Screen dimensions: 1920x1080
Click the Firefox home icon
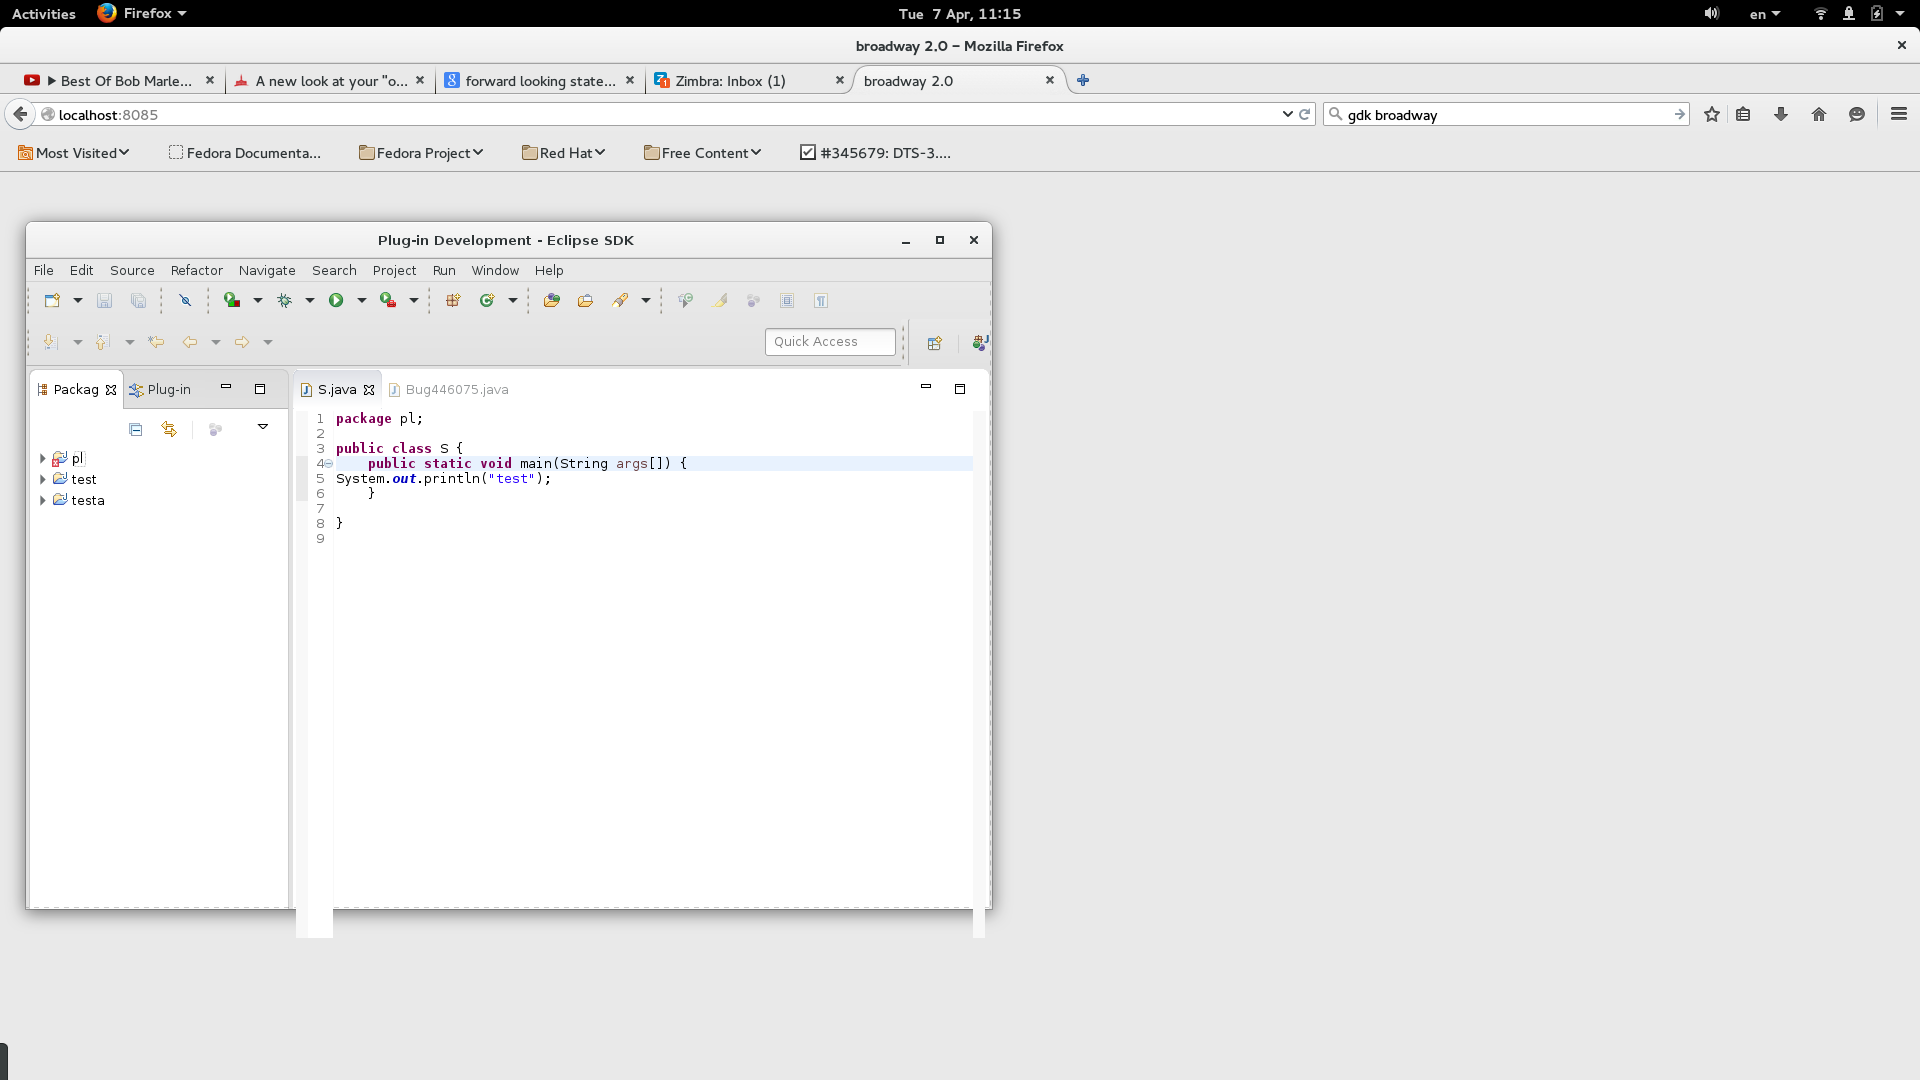[1819, 114]
